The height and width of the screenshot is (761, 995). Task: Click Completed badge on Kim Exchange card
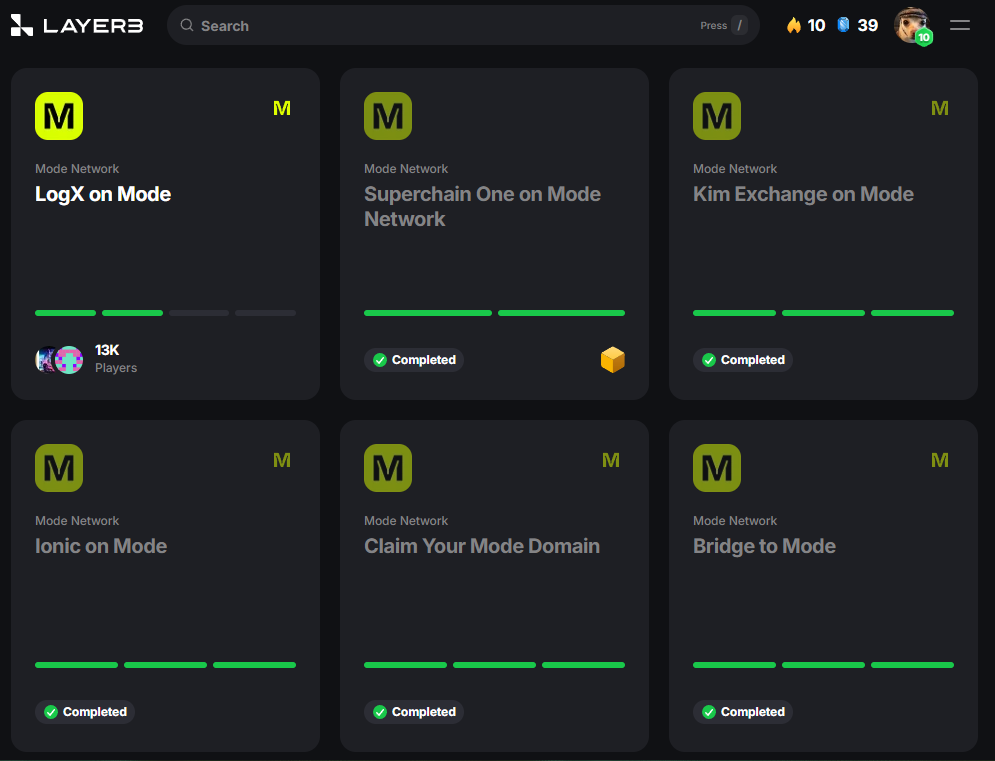coord(743,360)
